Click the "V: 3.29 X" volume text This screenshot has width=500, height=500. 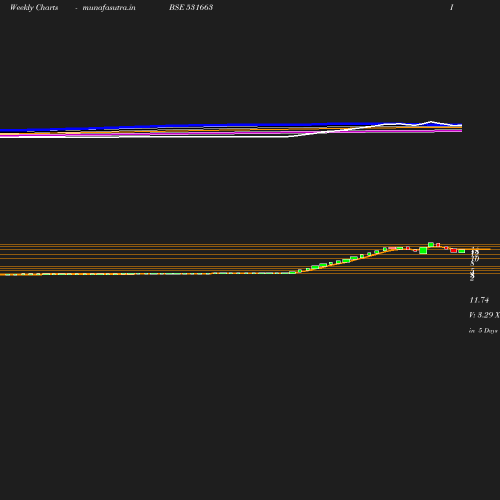(x=484, y=315)
